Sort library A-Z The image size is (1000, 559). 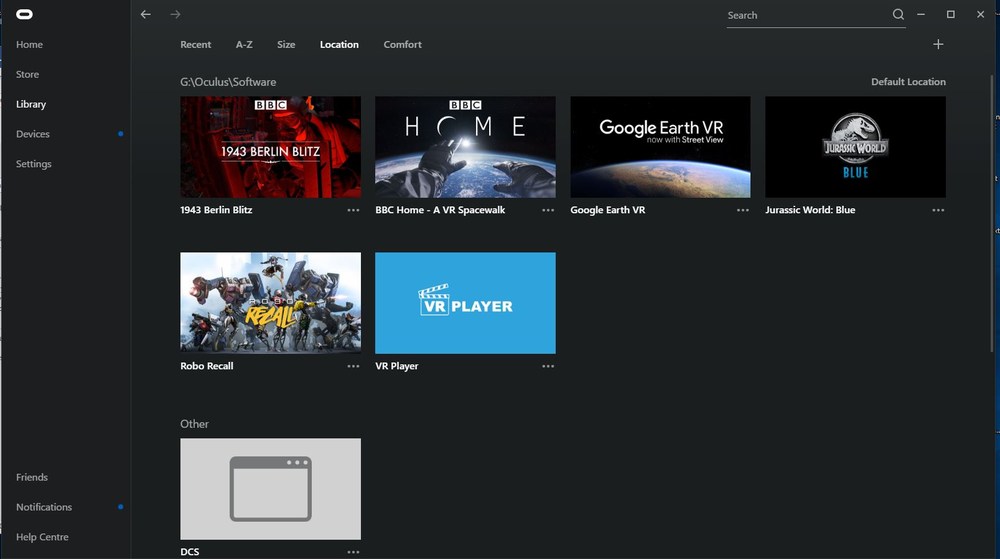244,45
